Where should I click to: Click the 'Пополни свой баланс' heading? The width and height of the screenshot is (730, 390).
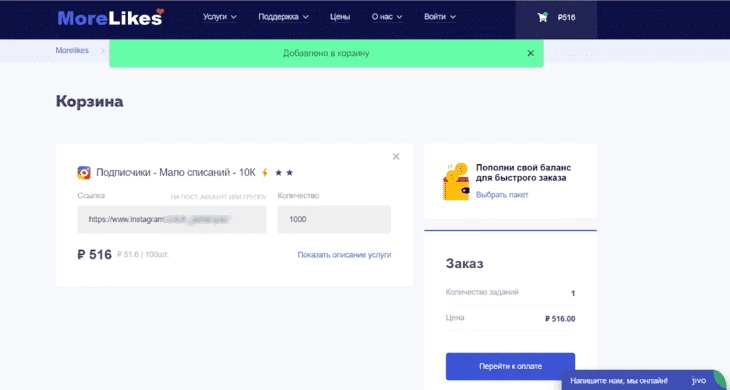click(523, 173)
